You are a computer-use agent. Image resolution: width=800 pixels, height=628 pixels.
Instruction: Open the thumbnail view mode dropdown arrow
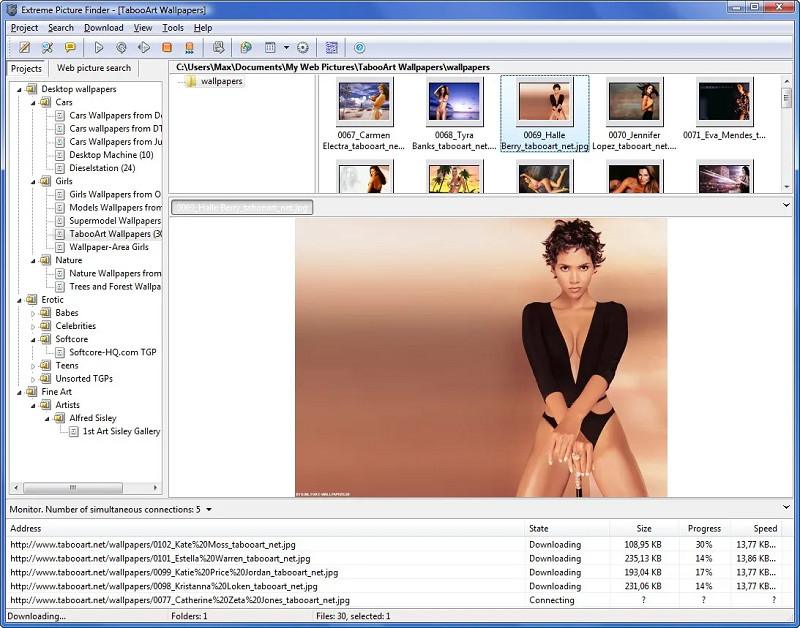[x=285, y=48]
